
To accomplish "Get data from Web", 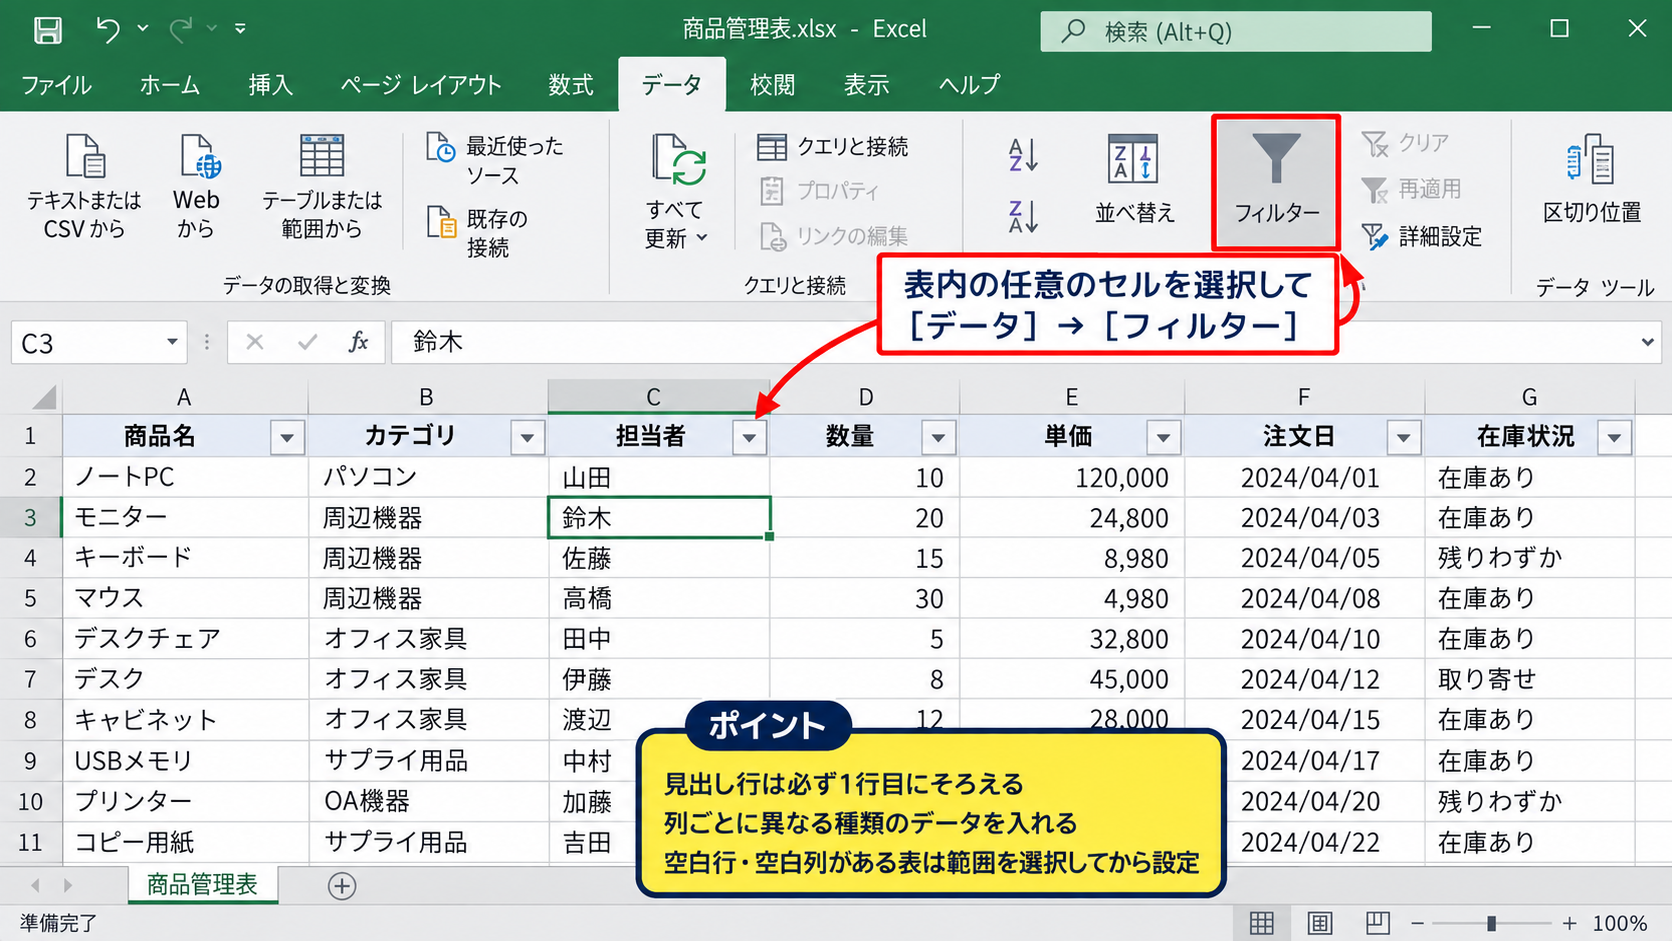I will [x=196, y=187].
